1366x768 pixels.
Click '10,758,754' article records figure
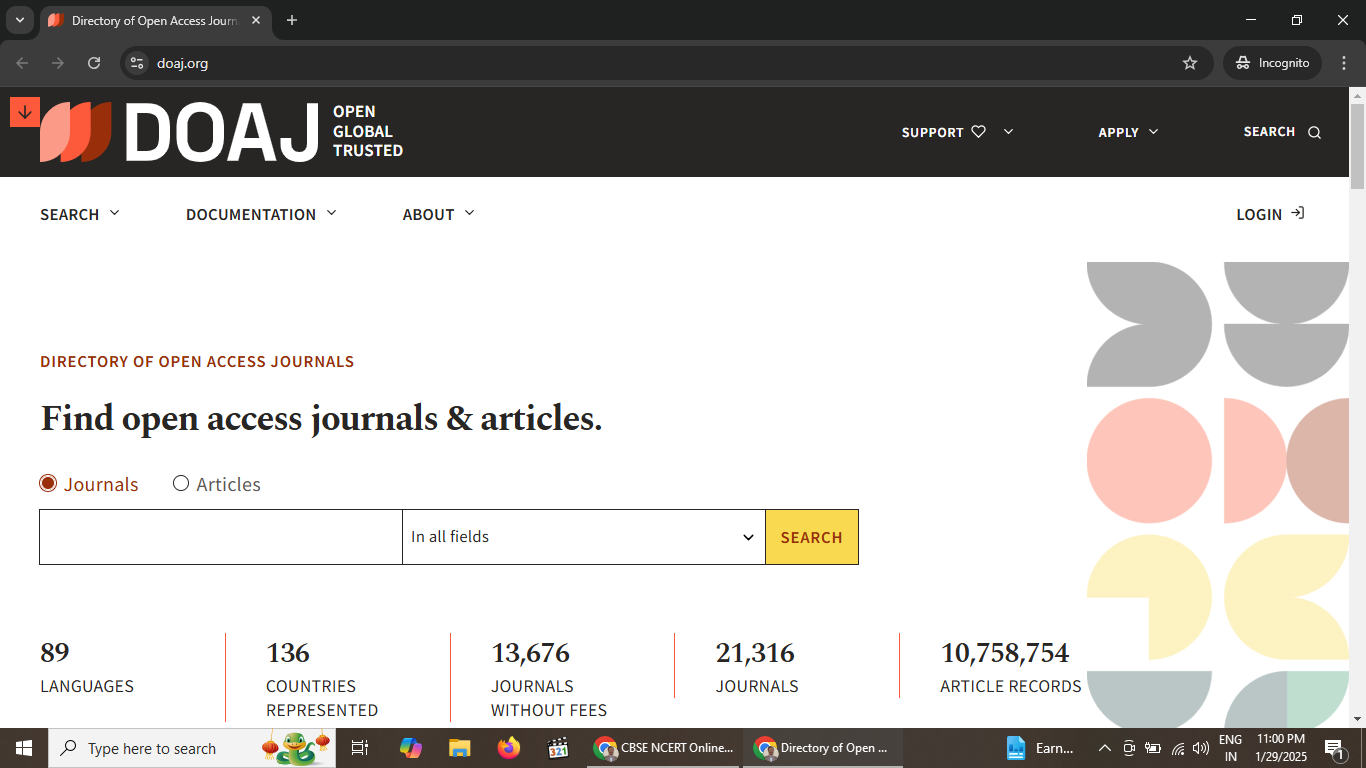pyautogui.click(x=1005, y=653)
